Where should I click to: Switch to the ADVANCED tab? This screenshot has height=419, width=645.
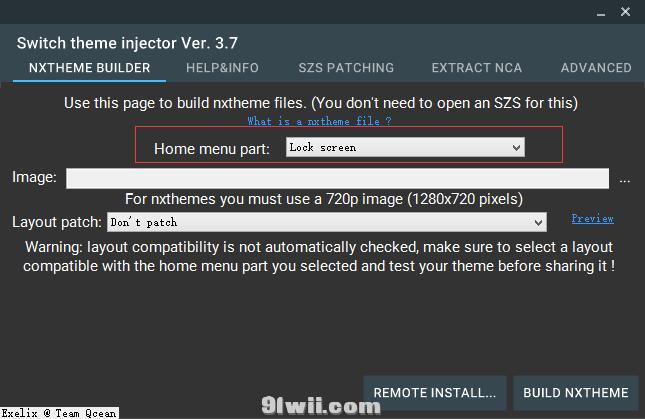[x=596, y=68]
